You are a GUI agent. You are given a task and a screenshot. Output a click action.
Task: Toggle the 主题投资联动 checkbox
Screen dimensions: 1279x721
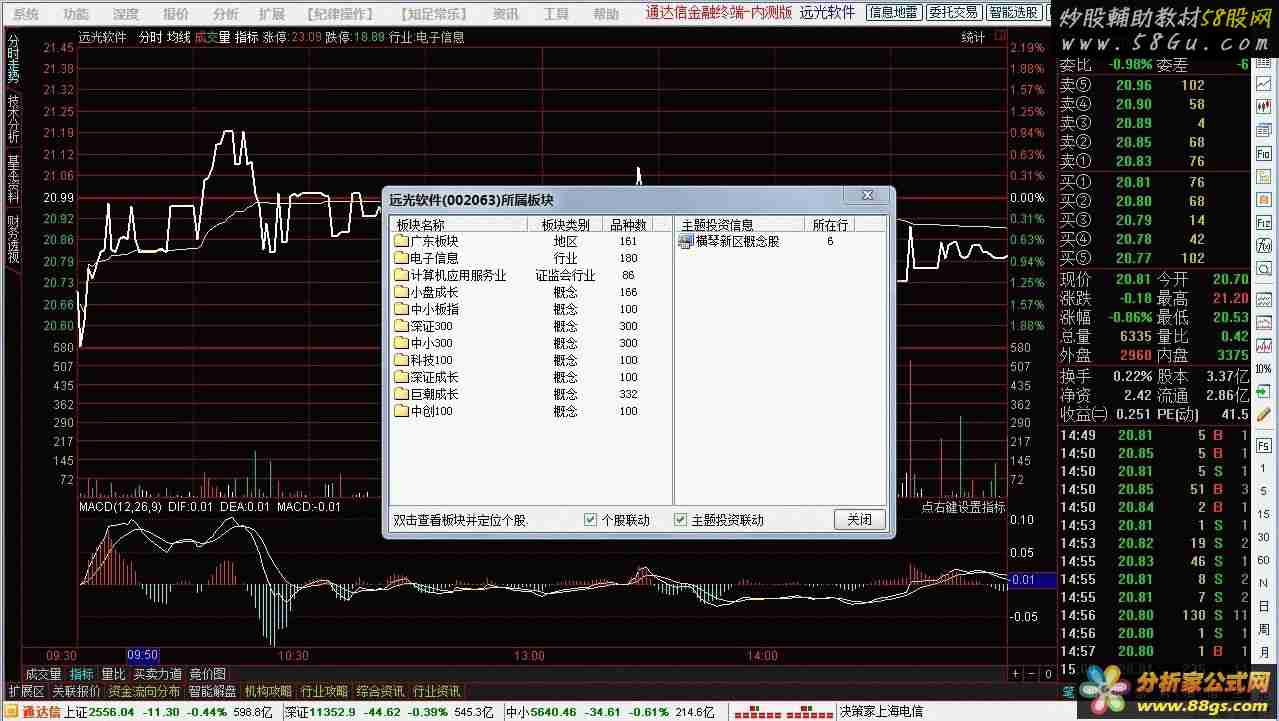tap(681, 520)
